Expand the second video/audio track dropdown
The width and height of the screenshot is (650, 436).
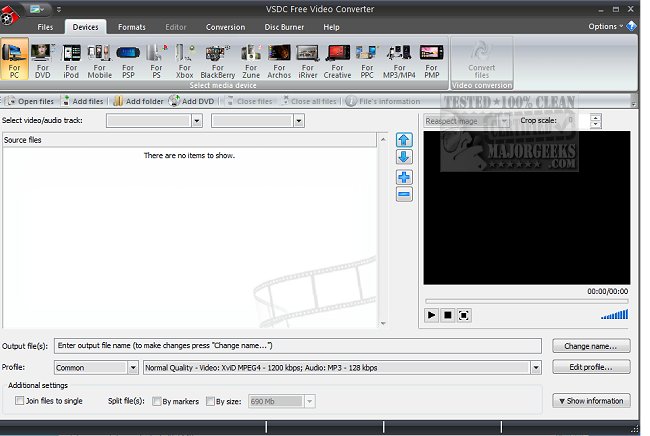299,121
